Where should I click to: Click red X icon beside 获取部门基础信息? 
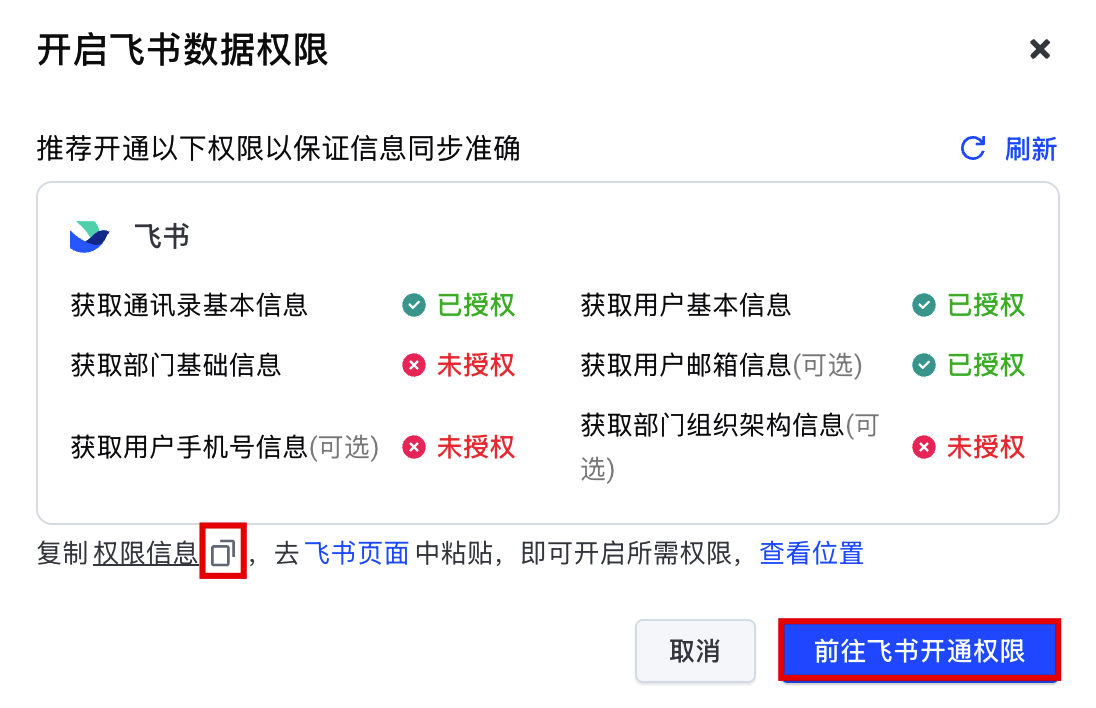point(414,365)
